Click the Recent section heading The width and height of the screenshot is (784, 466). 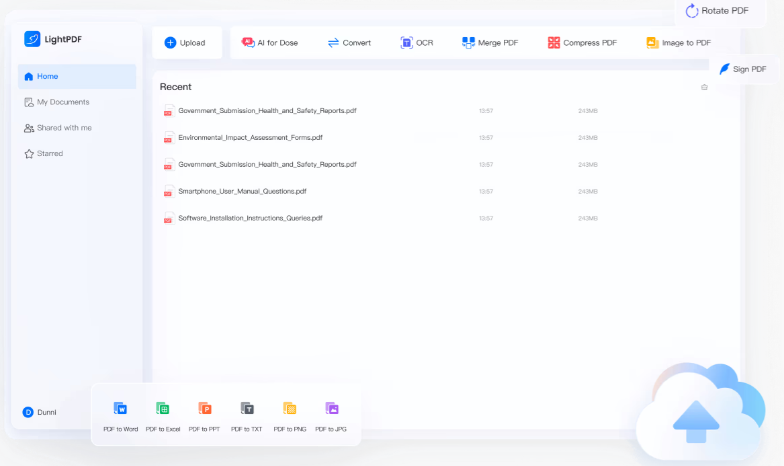pyautogui.click(x=176, y=86)
